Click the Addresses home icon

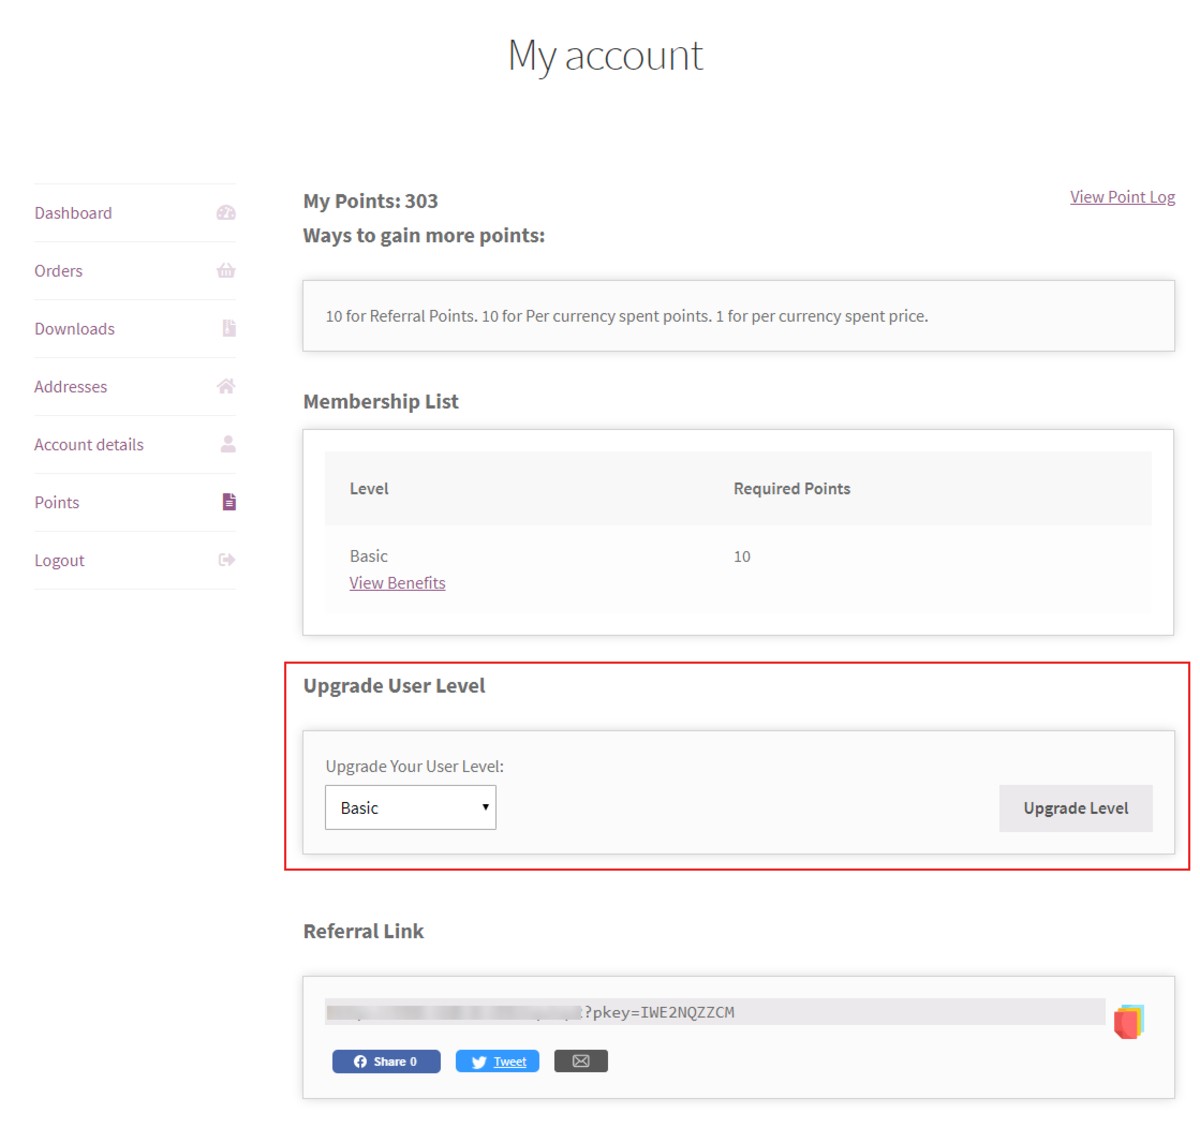226,387
